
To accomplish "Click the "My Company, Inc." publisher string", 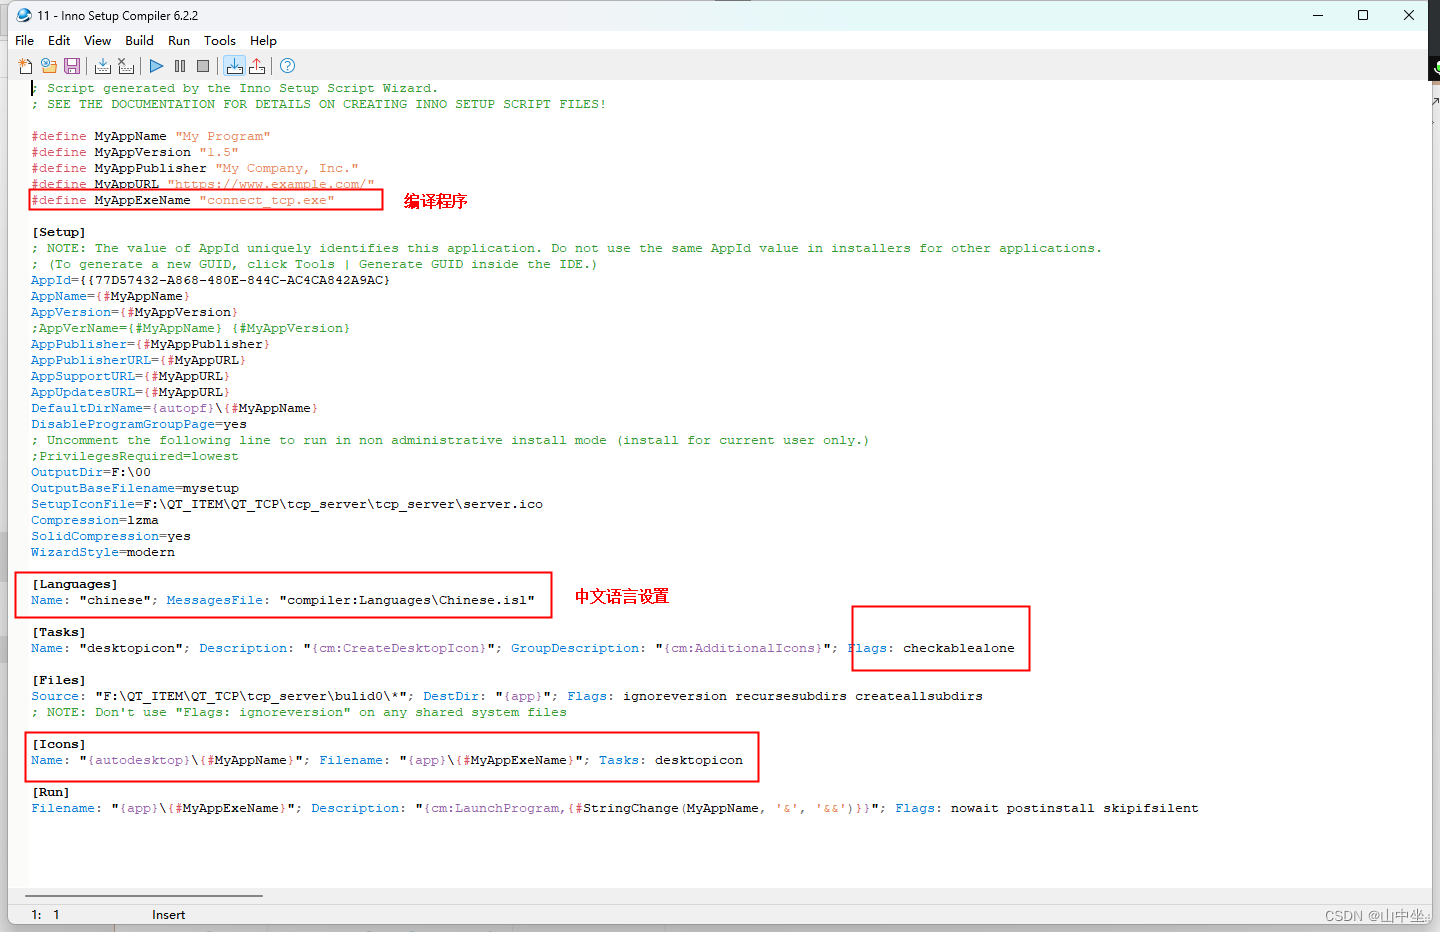I will pos(287,168).
